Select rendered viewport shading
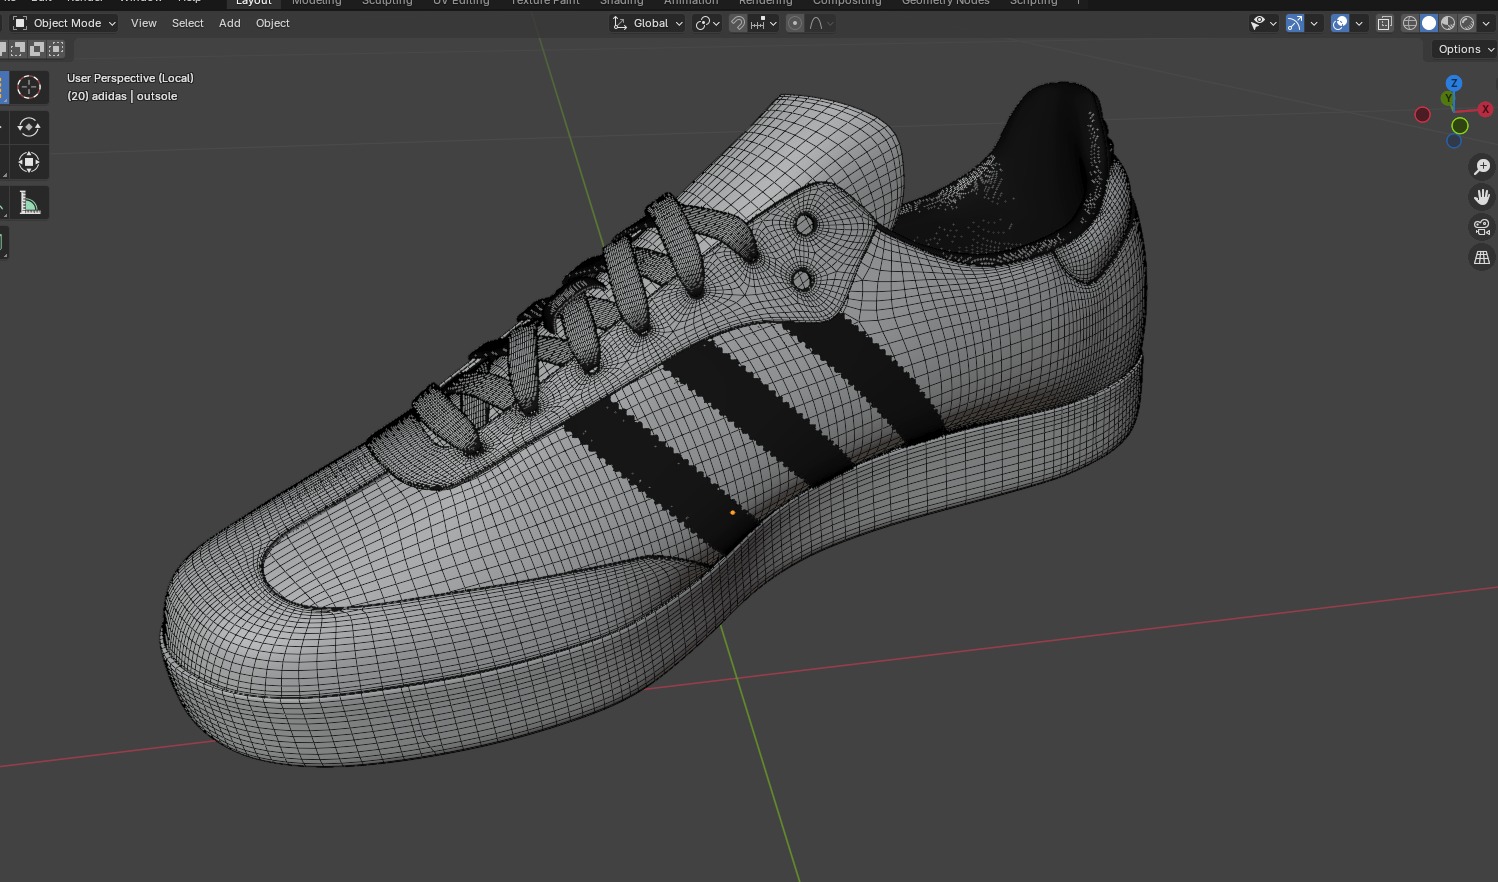Viewport: 1498px width, 882px height. [x=1467, y=23]
